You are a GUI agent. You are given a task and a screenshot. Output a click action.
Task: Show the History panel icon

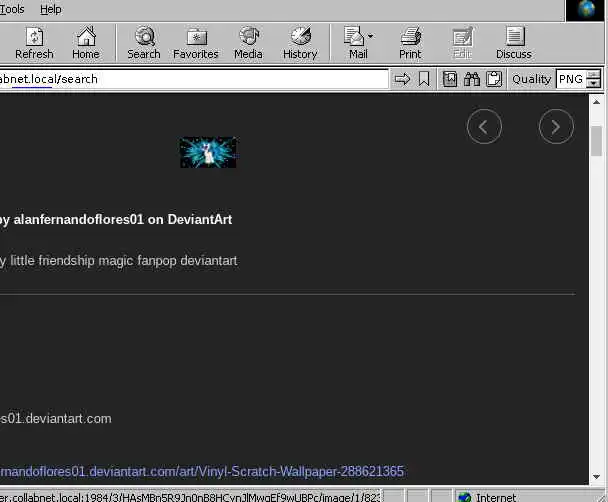click(x=300, y=43)
